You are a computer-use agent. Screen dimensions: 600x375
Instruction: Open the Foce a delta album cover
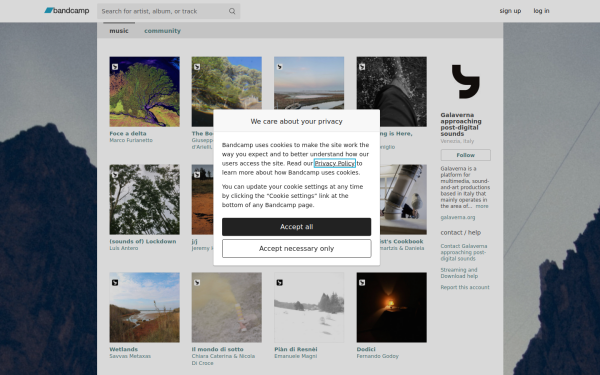tap(144, 91)
